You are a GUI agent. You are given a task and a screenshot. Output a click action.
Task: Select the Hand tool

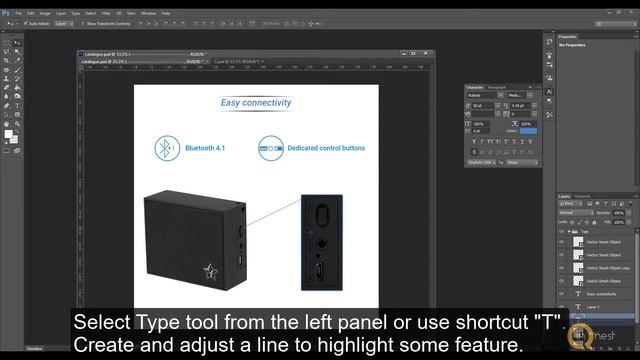click(x=7, y=124)
